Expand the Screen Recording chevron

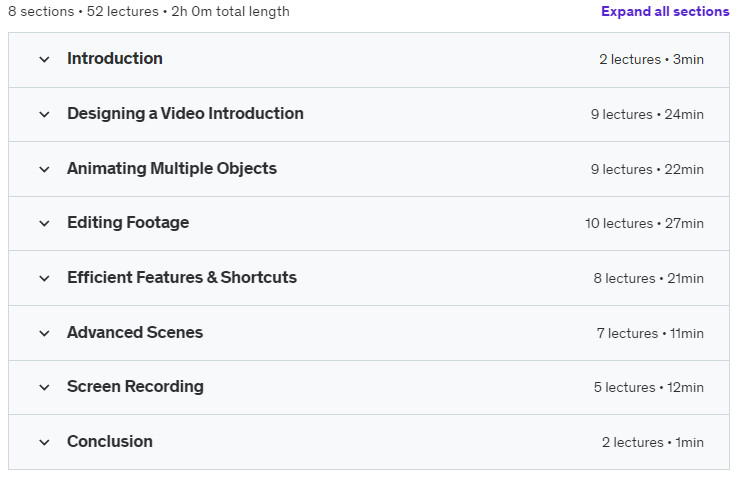pyautogui.click(x=44, y=387)
